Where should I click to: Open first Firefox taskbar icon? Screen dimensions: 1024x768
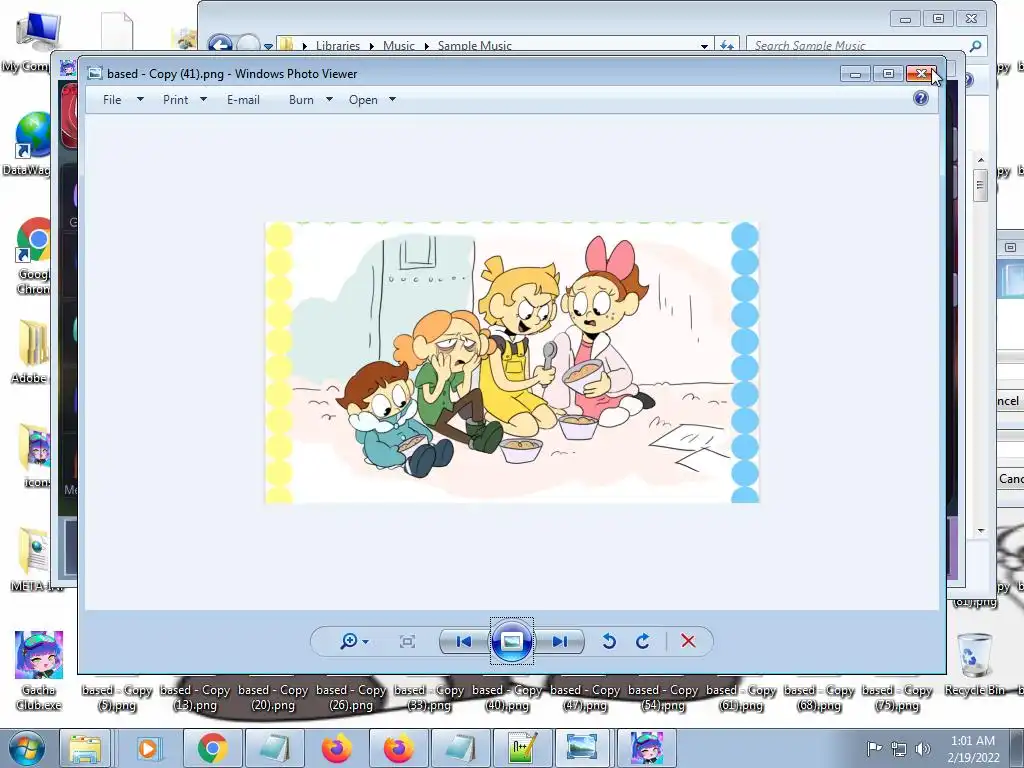[x=337, y=748]
